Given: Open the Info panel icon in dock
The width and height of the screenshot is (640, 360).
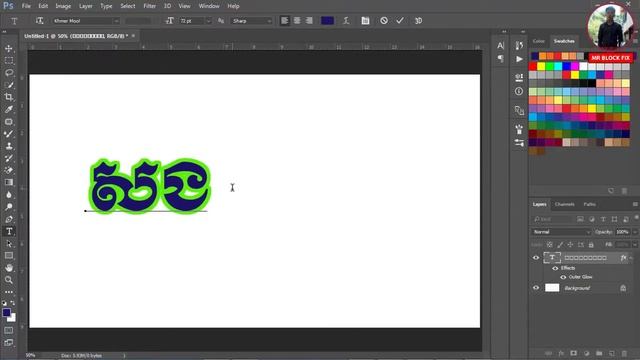Looking at the screenshot, I should click(519, 91).
